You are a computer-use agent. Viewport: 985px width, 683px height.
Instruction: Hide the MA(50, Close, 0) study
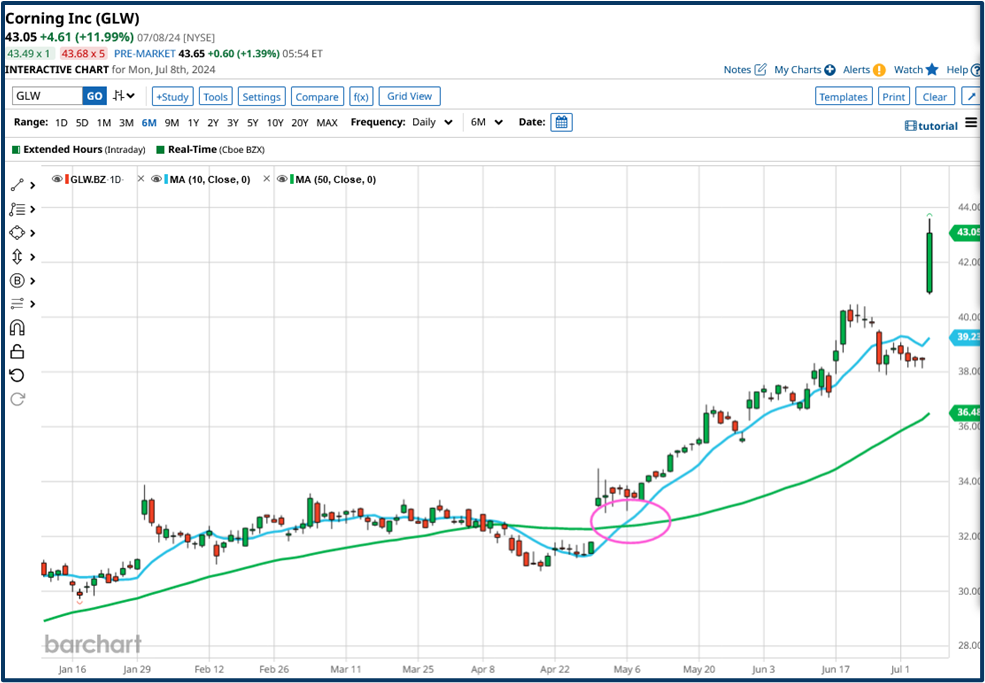(283, 179)
